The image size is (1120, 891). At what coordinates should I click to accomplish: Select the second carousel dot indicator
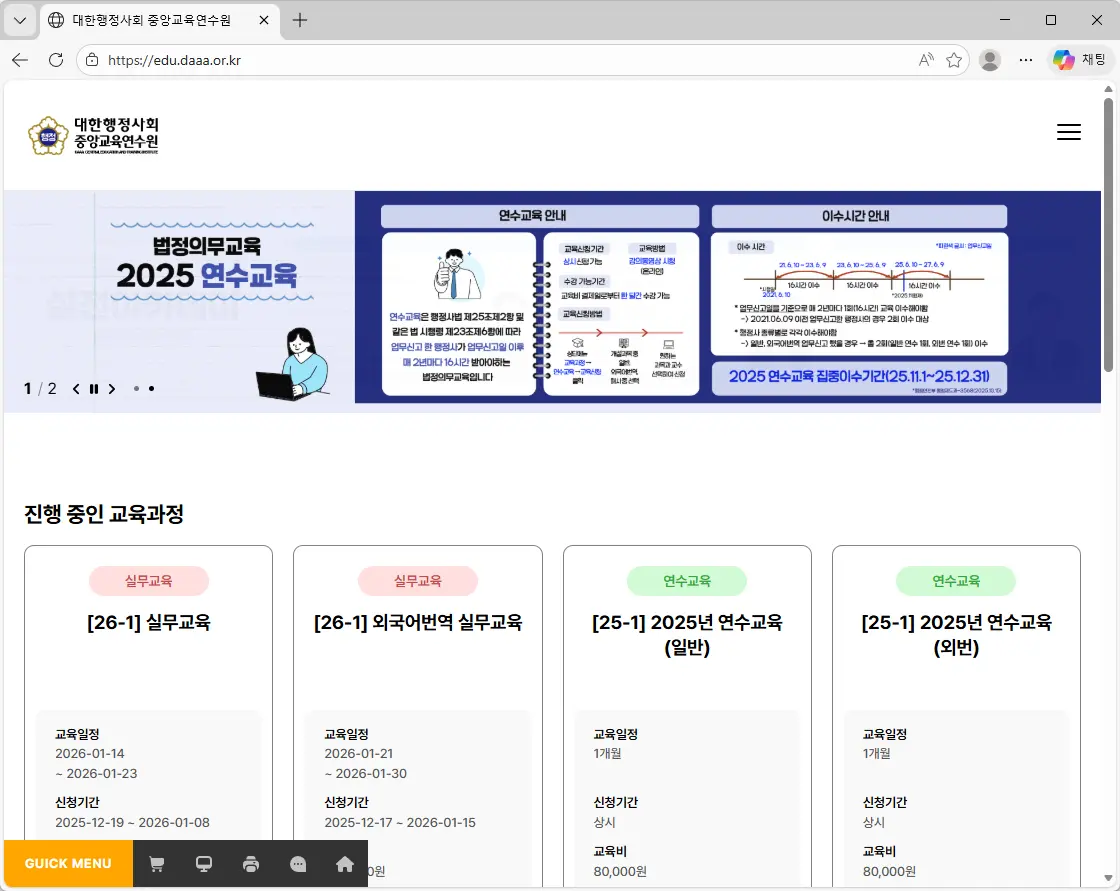(x=151, y=389)
